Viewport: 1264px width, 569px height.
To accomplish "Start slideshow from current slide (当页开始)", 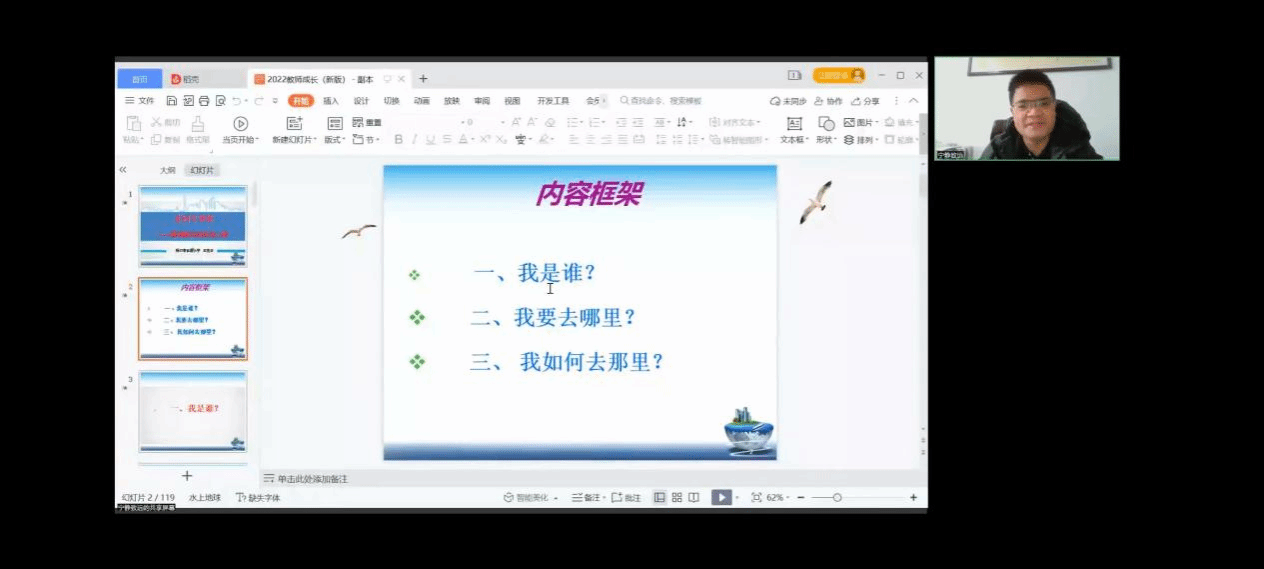I will (240, 124).
